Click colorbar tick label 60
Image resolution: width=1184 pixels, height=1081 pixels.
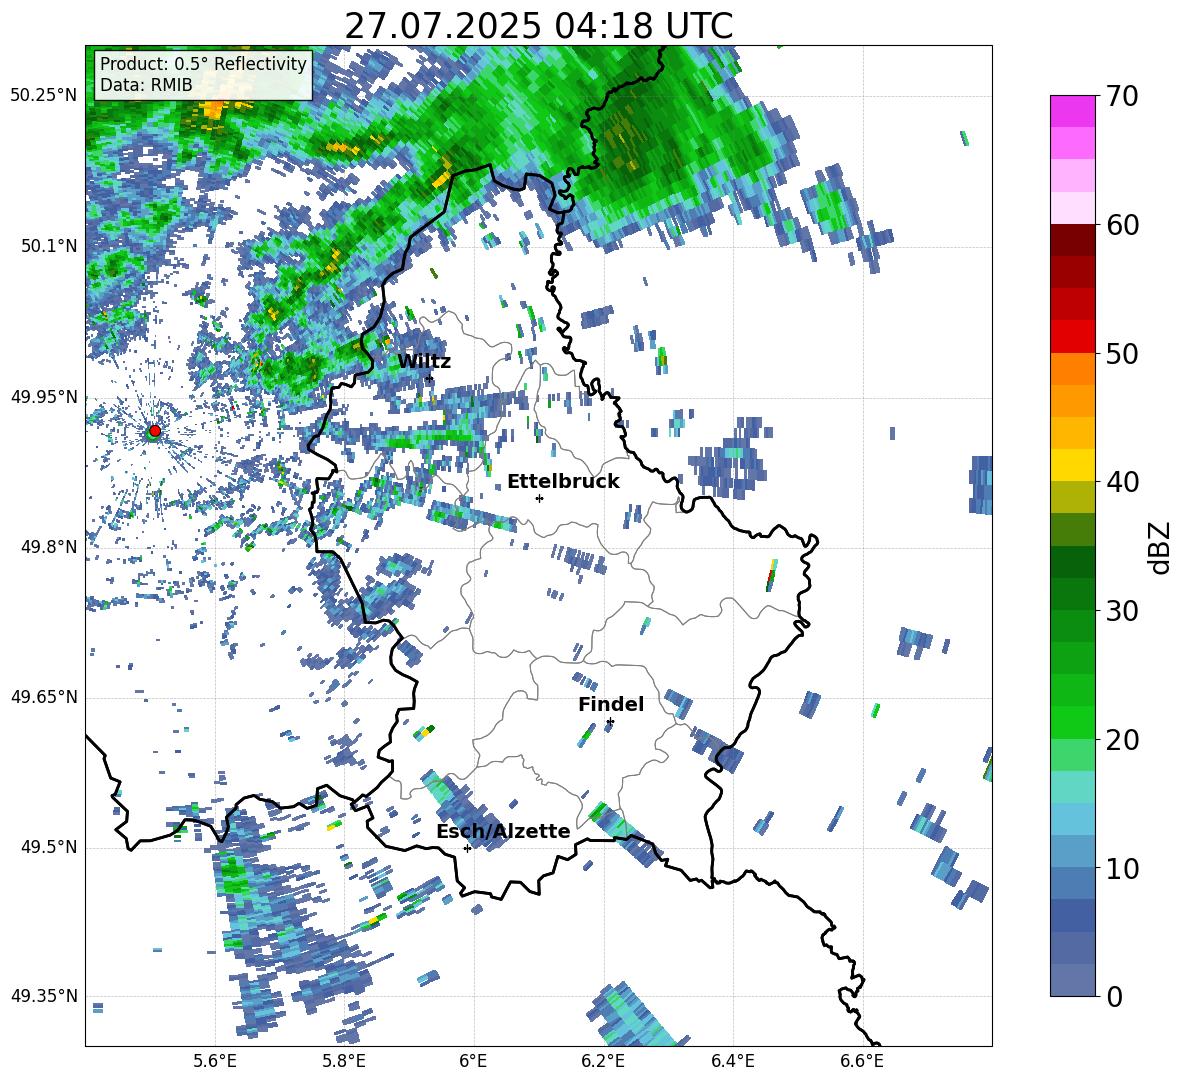click(1122, 225)
